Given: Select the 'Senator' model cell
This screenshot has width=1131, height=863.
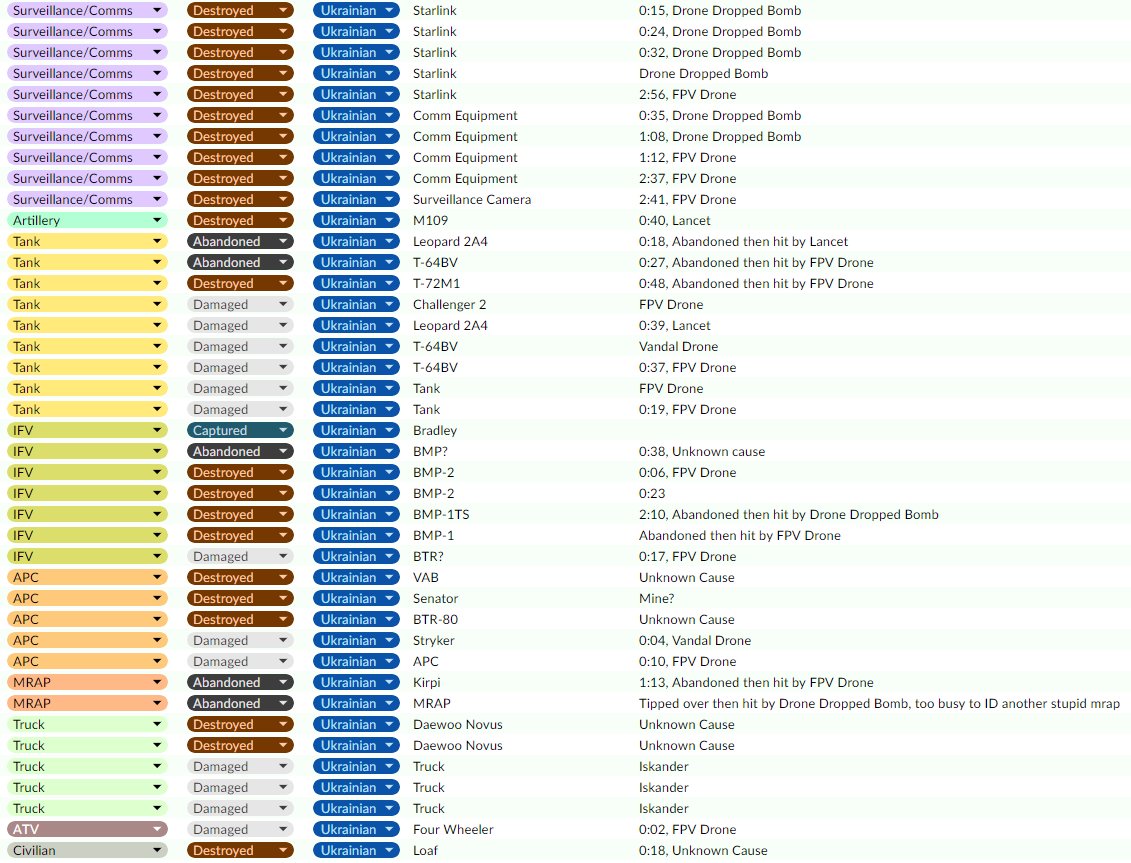Looking at the screenshot, I should [x=436, y=598].
